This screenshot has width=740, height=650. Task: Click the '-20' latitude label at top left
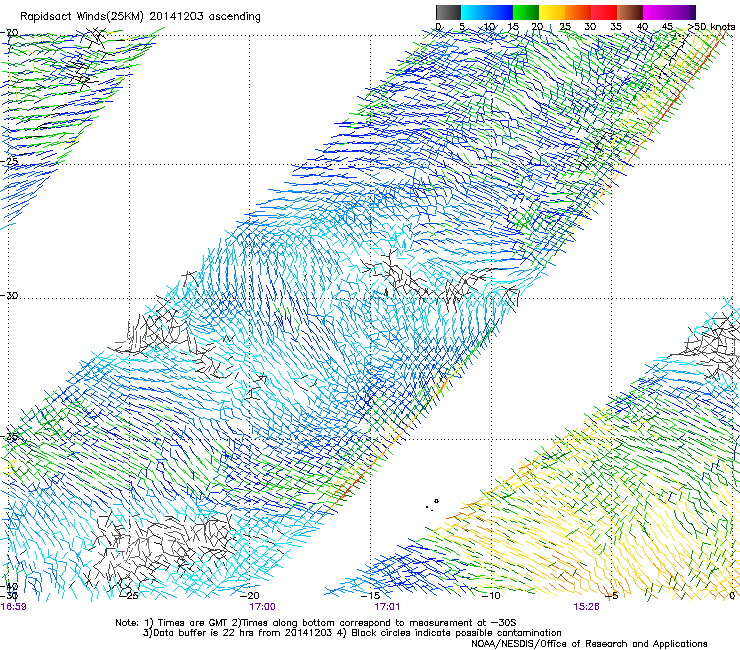click(10, 33)
